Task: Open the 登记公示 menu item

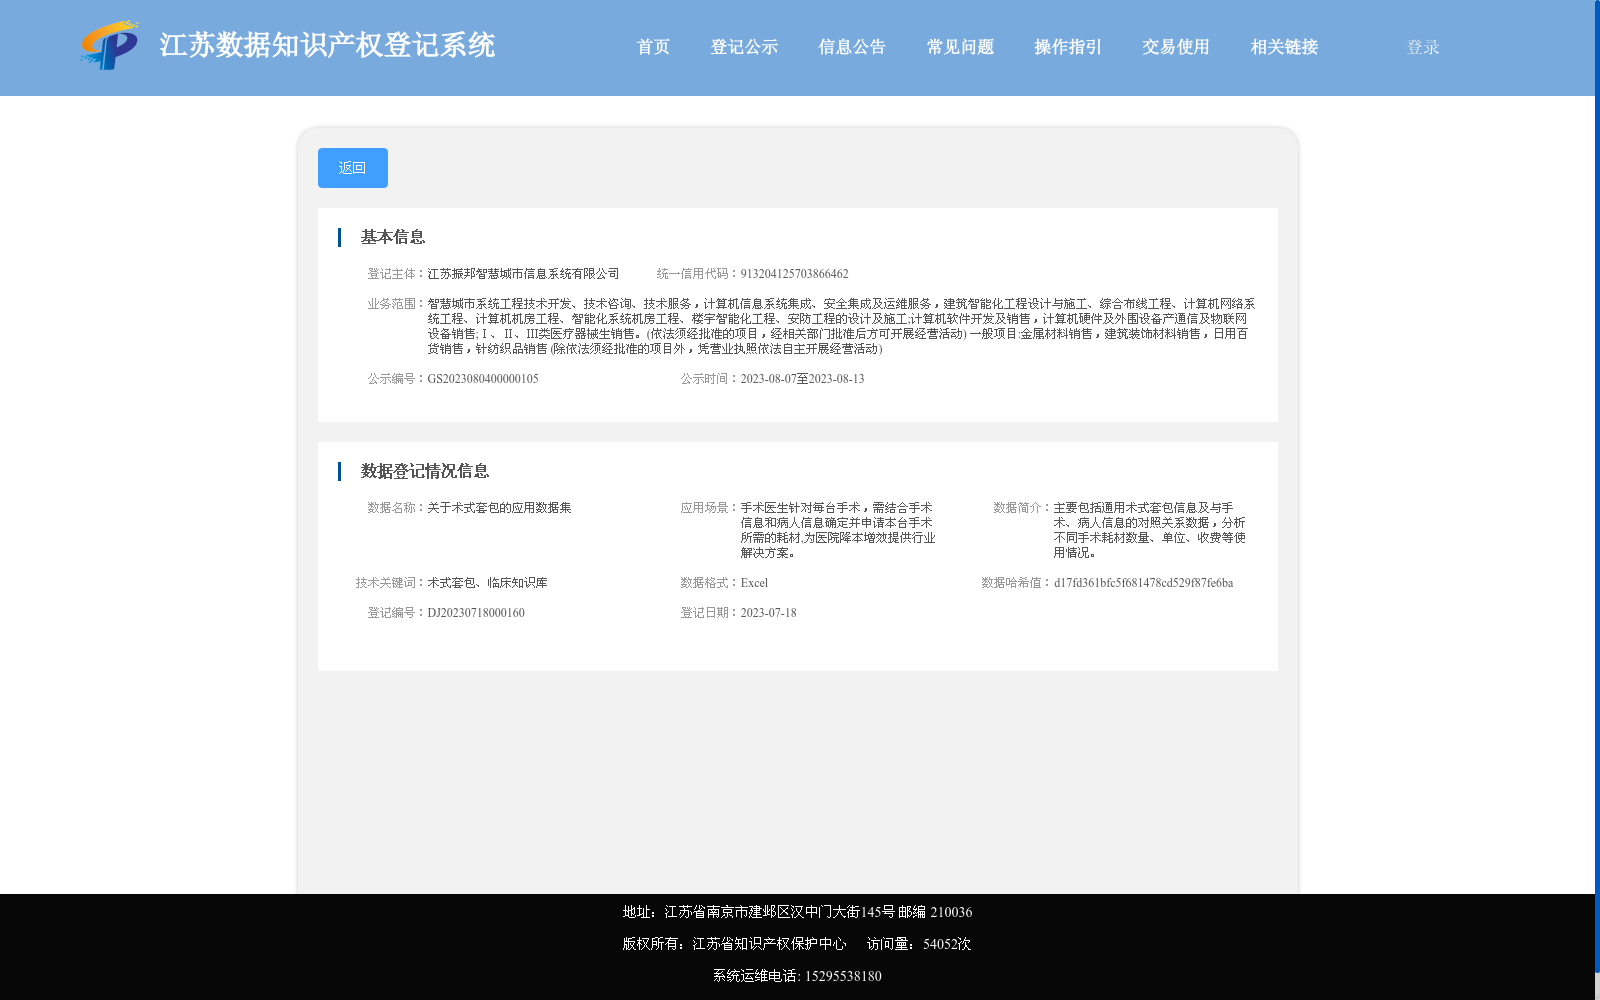Action: pos(744,47)
